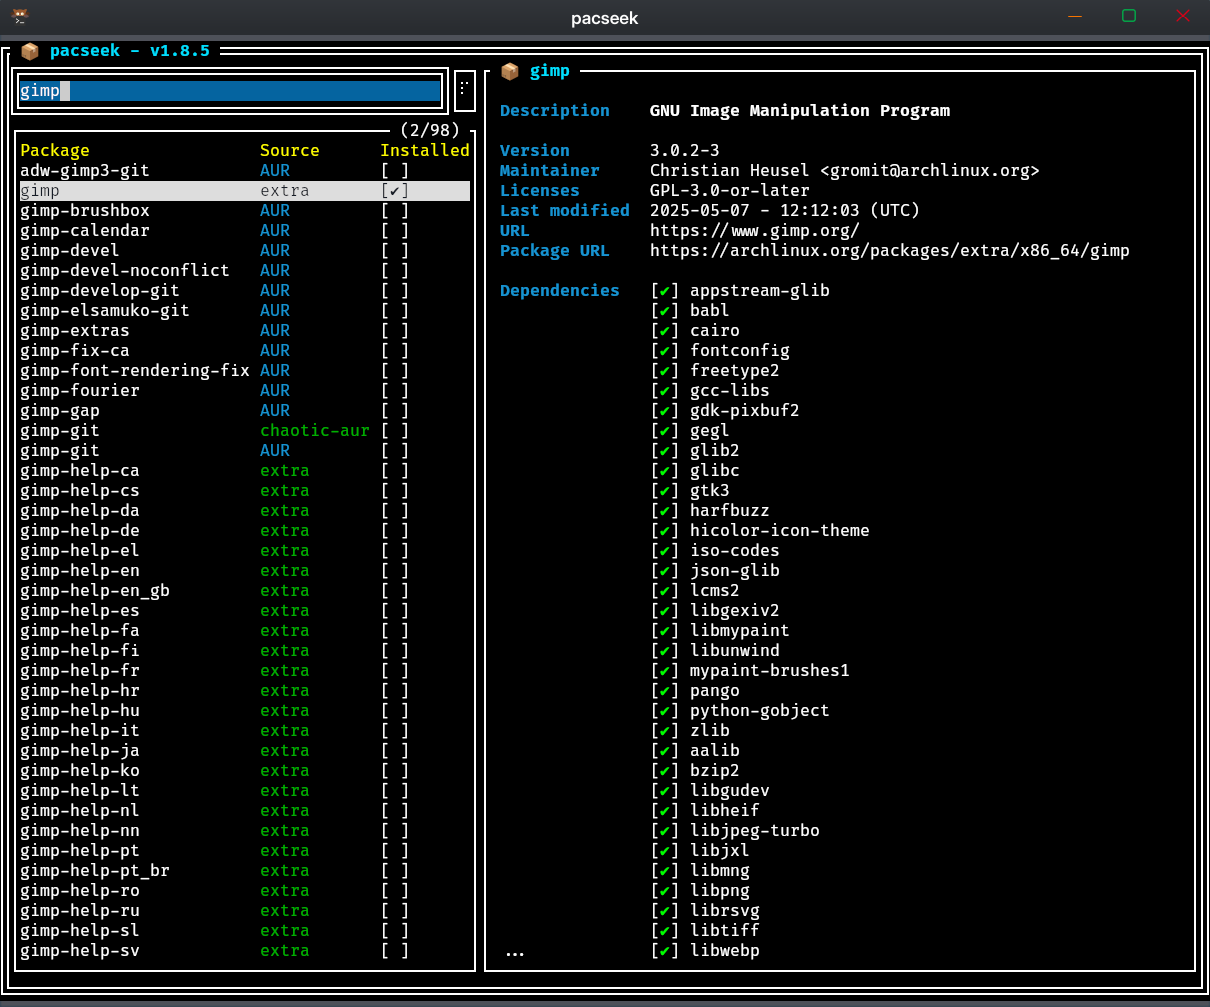Image resolution: width=1210 pixels, height=1007 pixels.
Task: Select the adw-gimp3-git package row
Action: (245, 170)
